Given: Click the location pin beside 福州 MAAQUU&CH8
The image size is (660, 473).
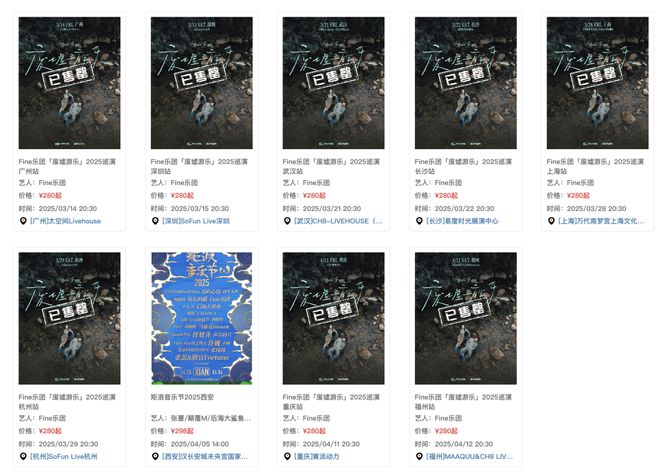Looking at the screenshot, I should click(419, 456).
